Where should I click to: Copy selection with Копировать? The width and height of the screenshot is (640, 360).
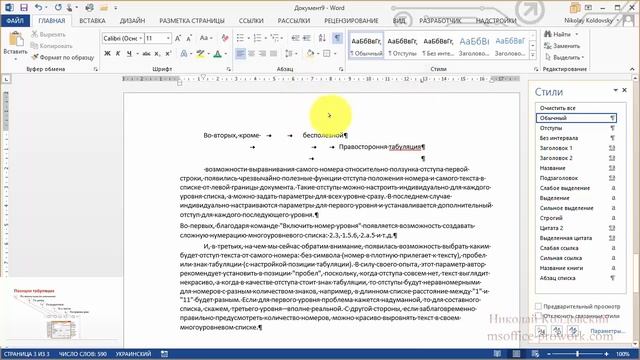51,46
